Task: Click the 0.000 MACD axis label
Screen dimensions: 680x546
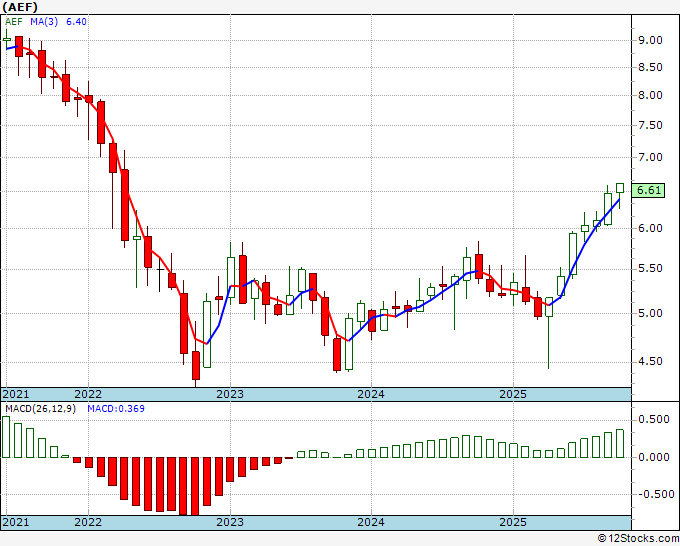Action: click(654, 457)
